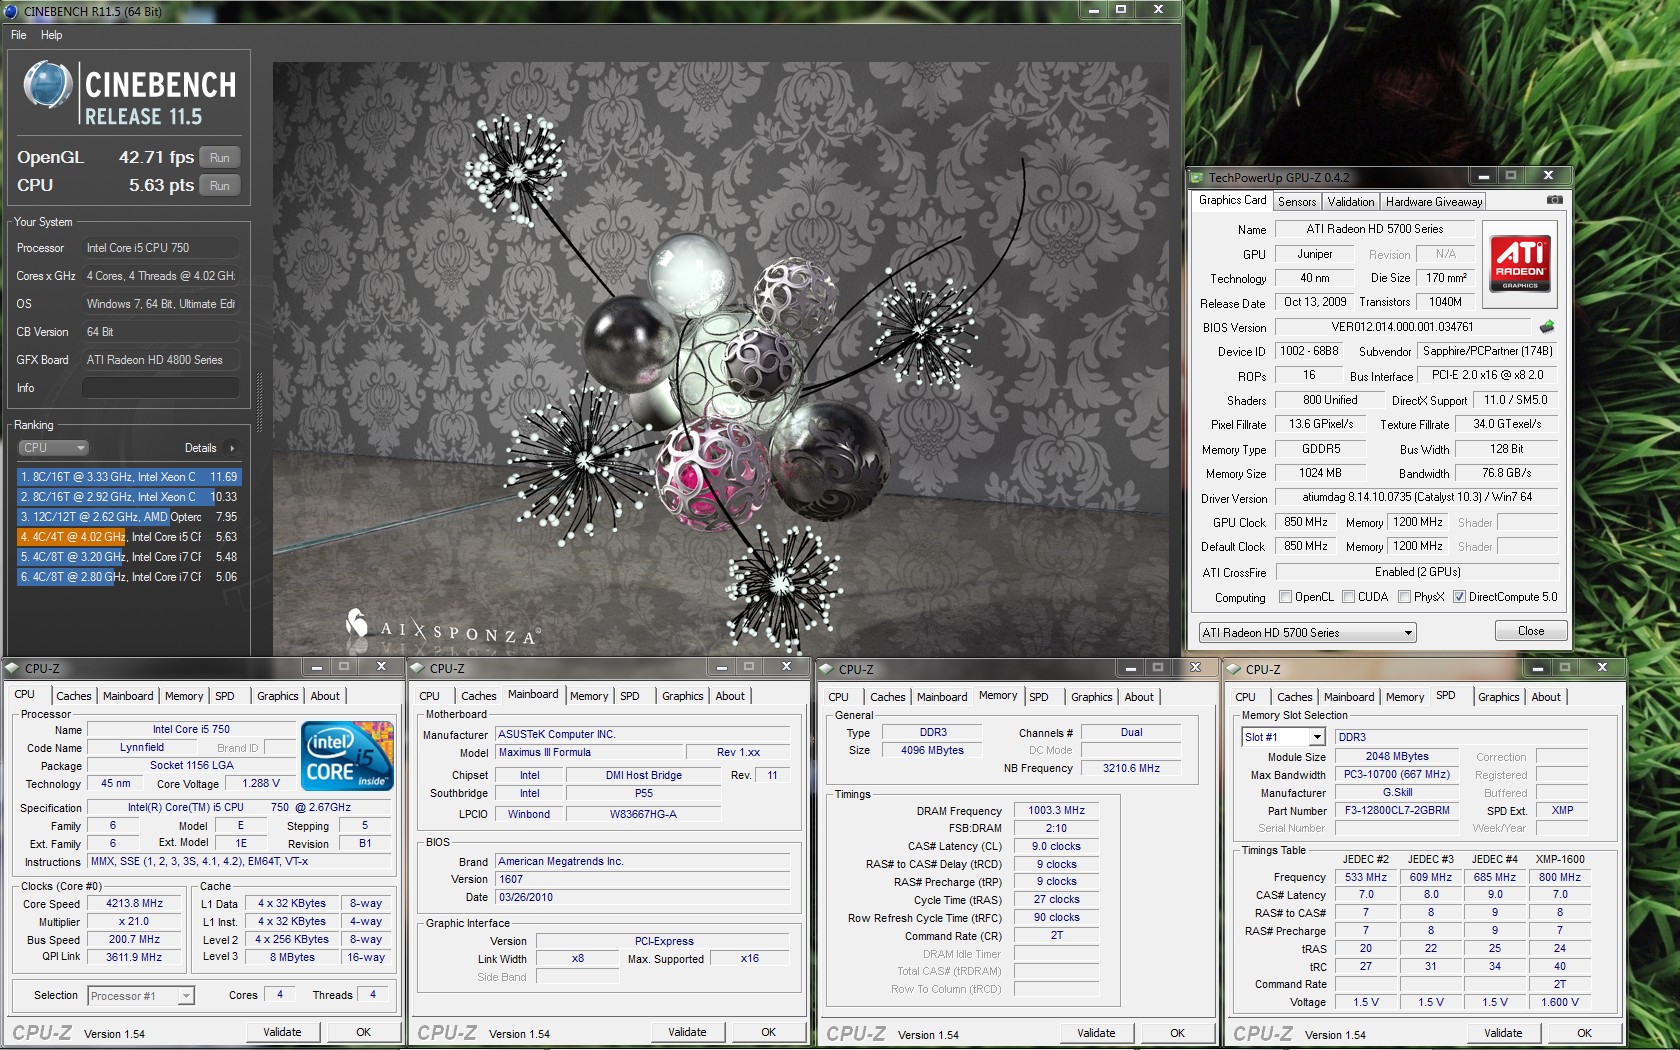Select ranking row '4C/8T @ 3.20 GHz'

pos(129,557)
